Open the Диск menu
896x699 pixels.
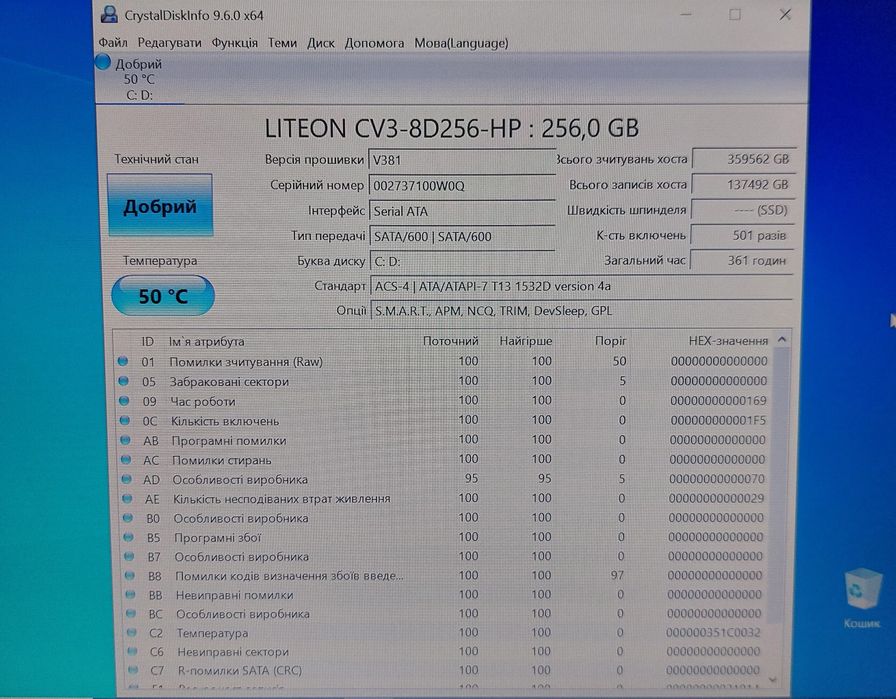pyautogui.click(x=321, y=43)
